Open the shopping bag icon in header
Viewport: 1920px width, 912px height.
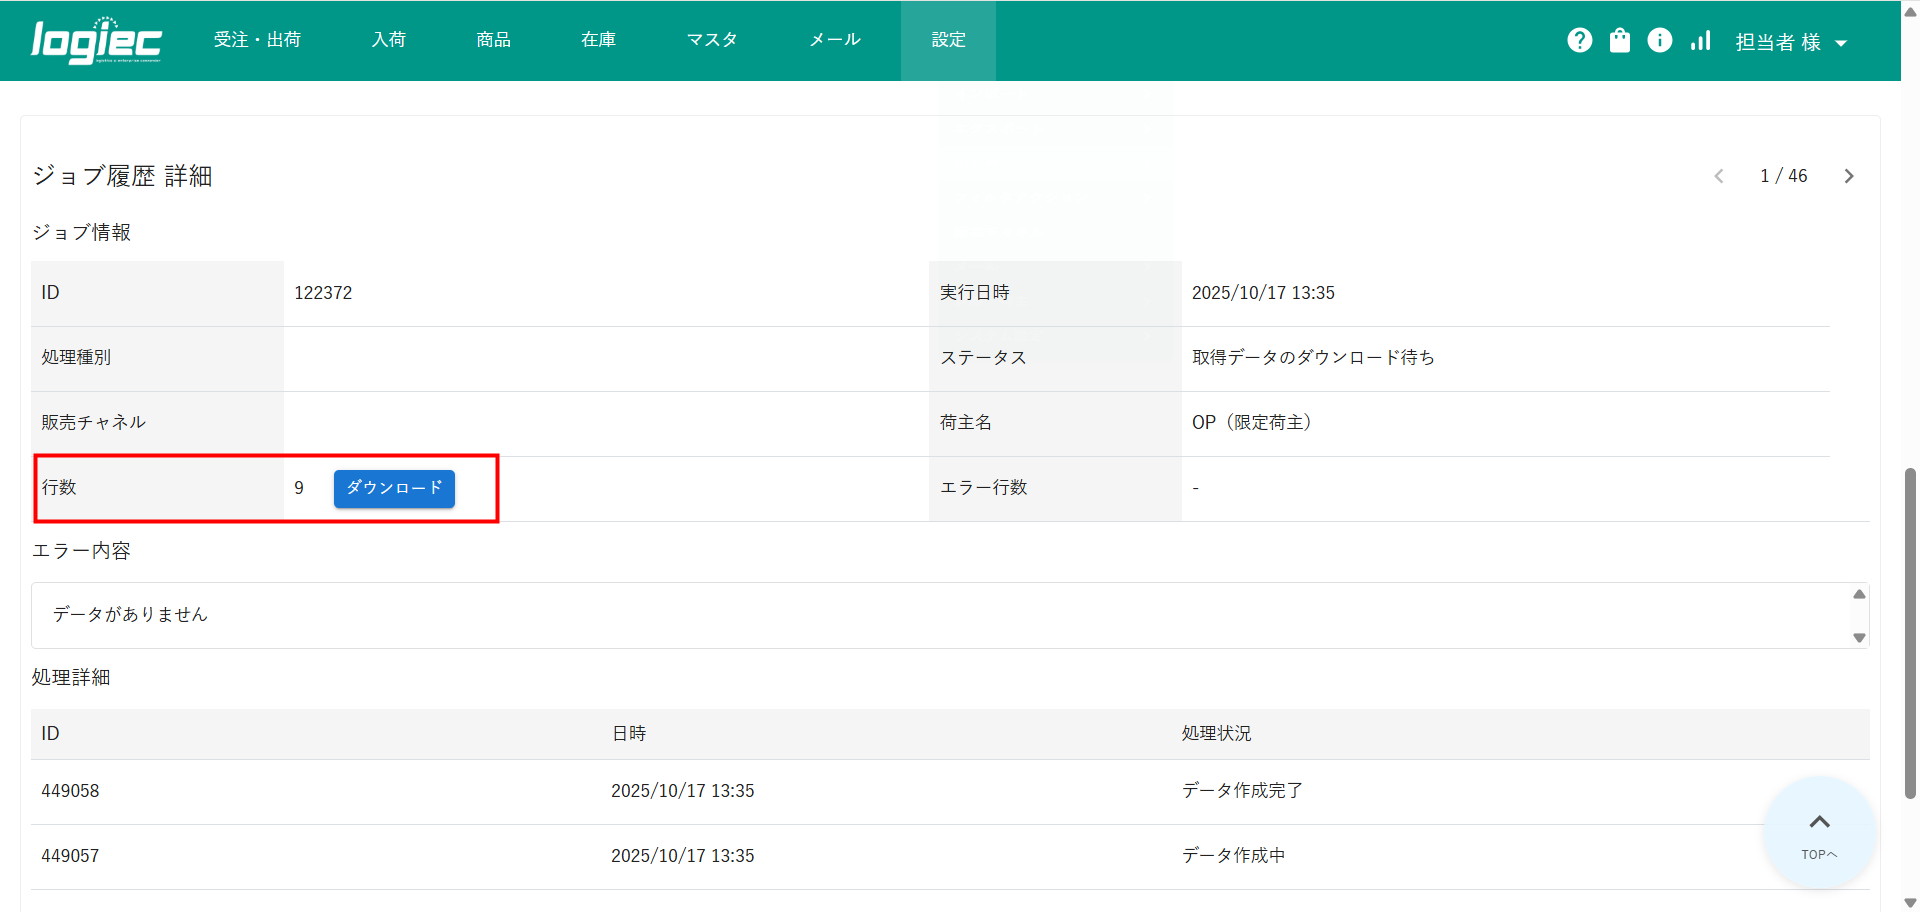(x=1619, y=40)
